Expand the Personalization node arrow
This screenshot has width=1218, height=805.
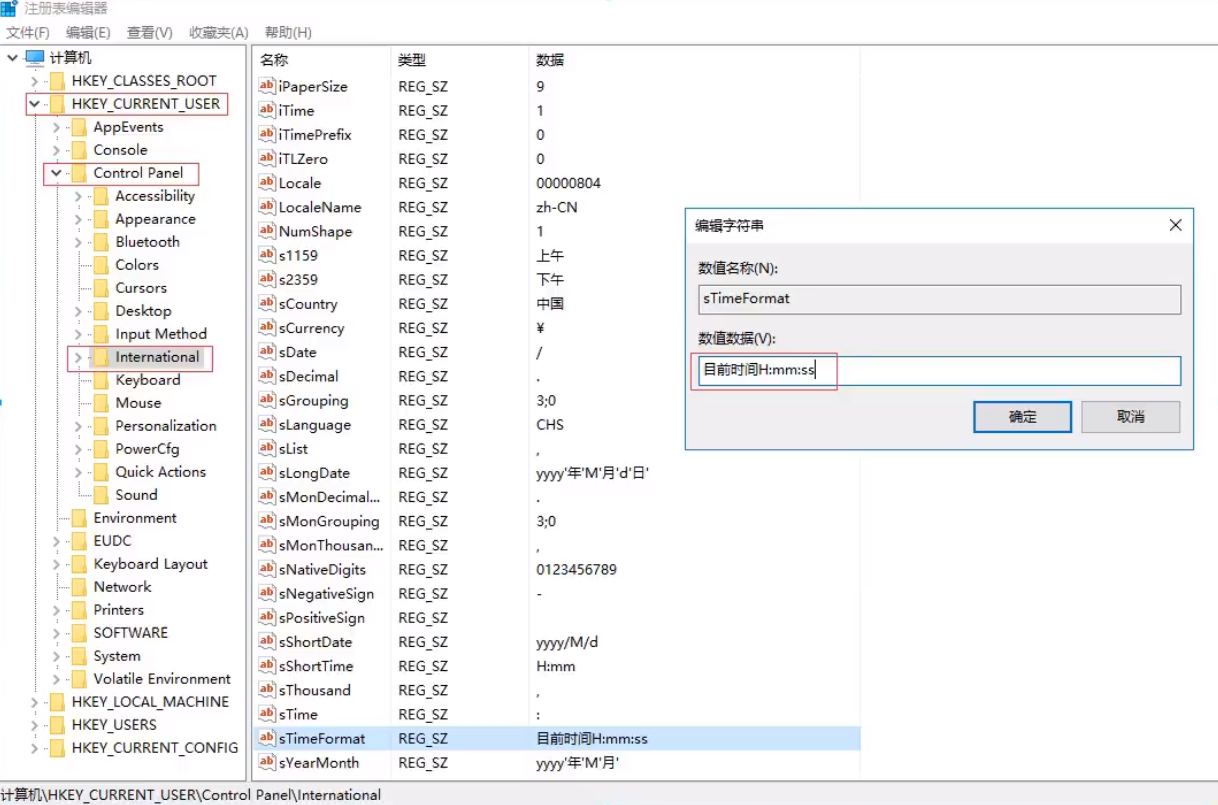[79, 426]
